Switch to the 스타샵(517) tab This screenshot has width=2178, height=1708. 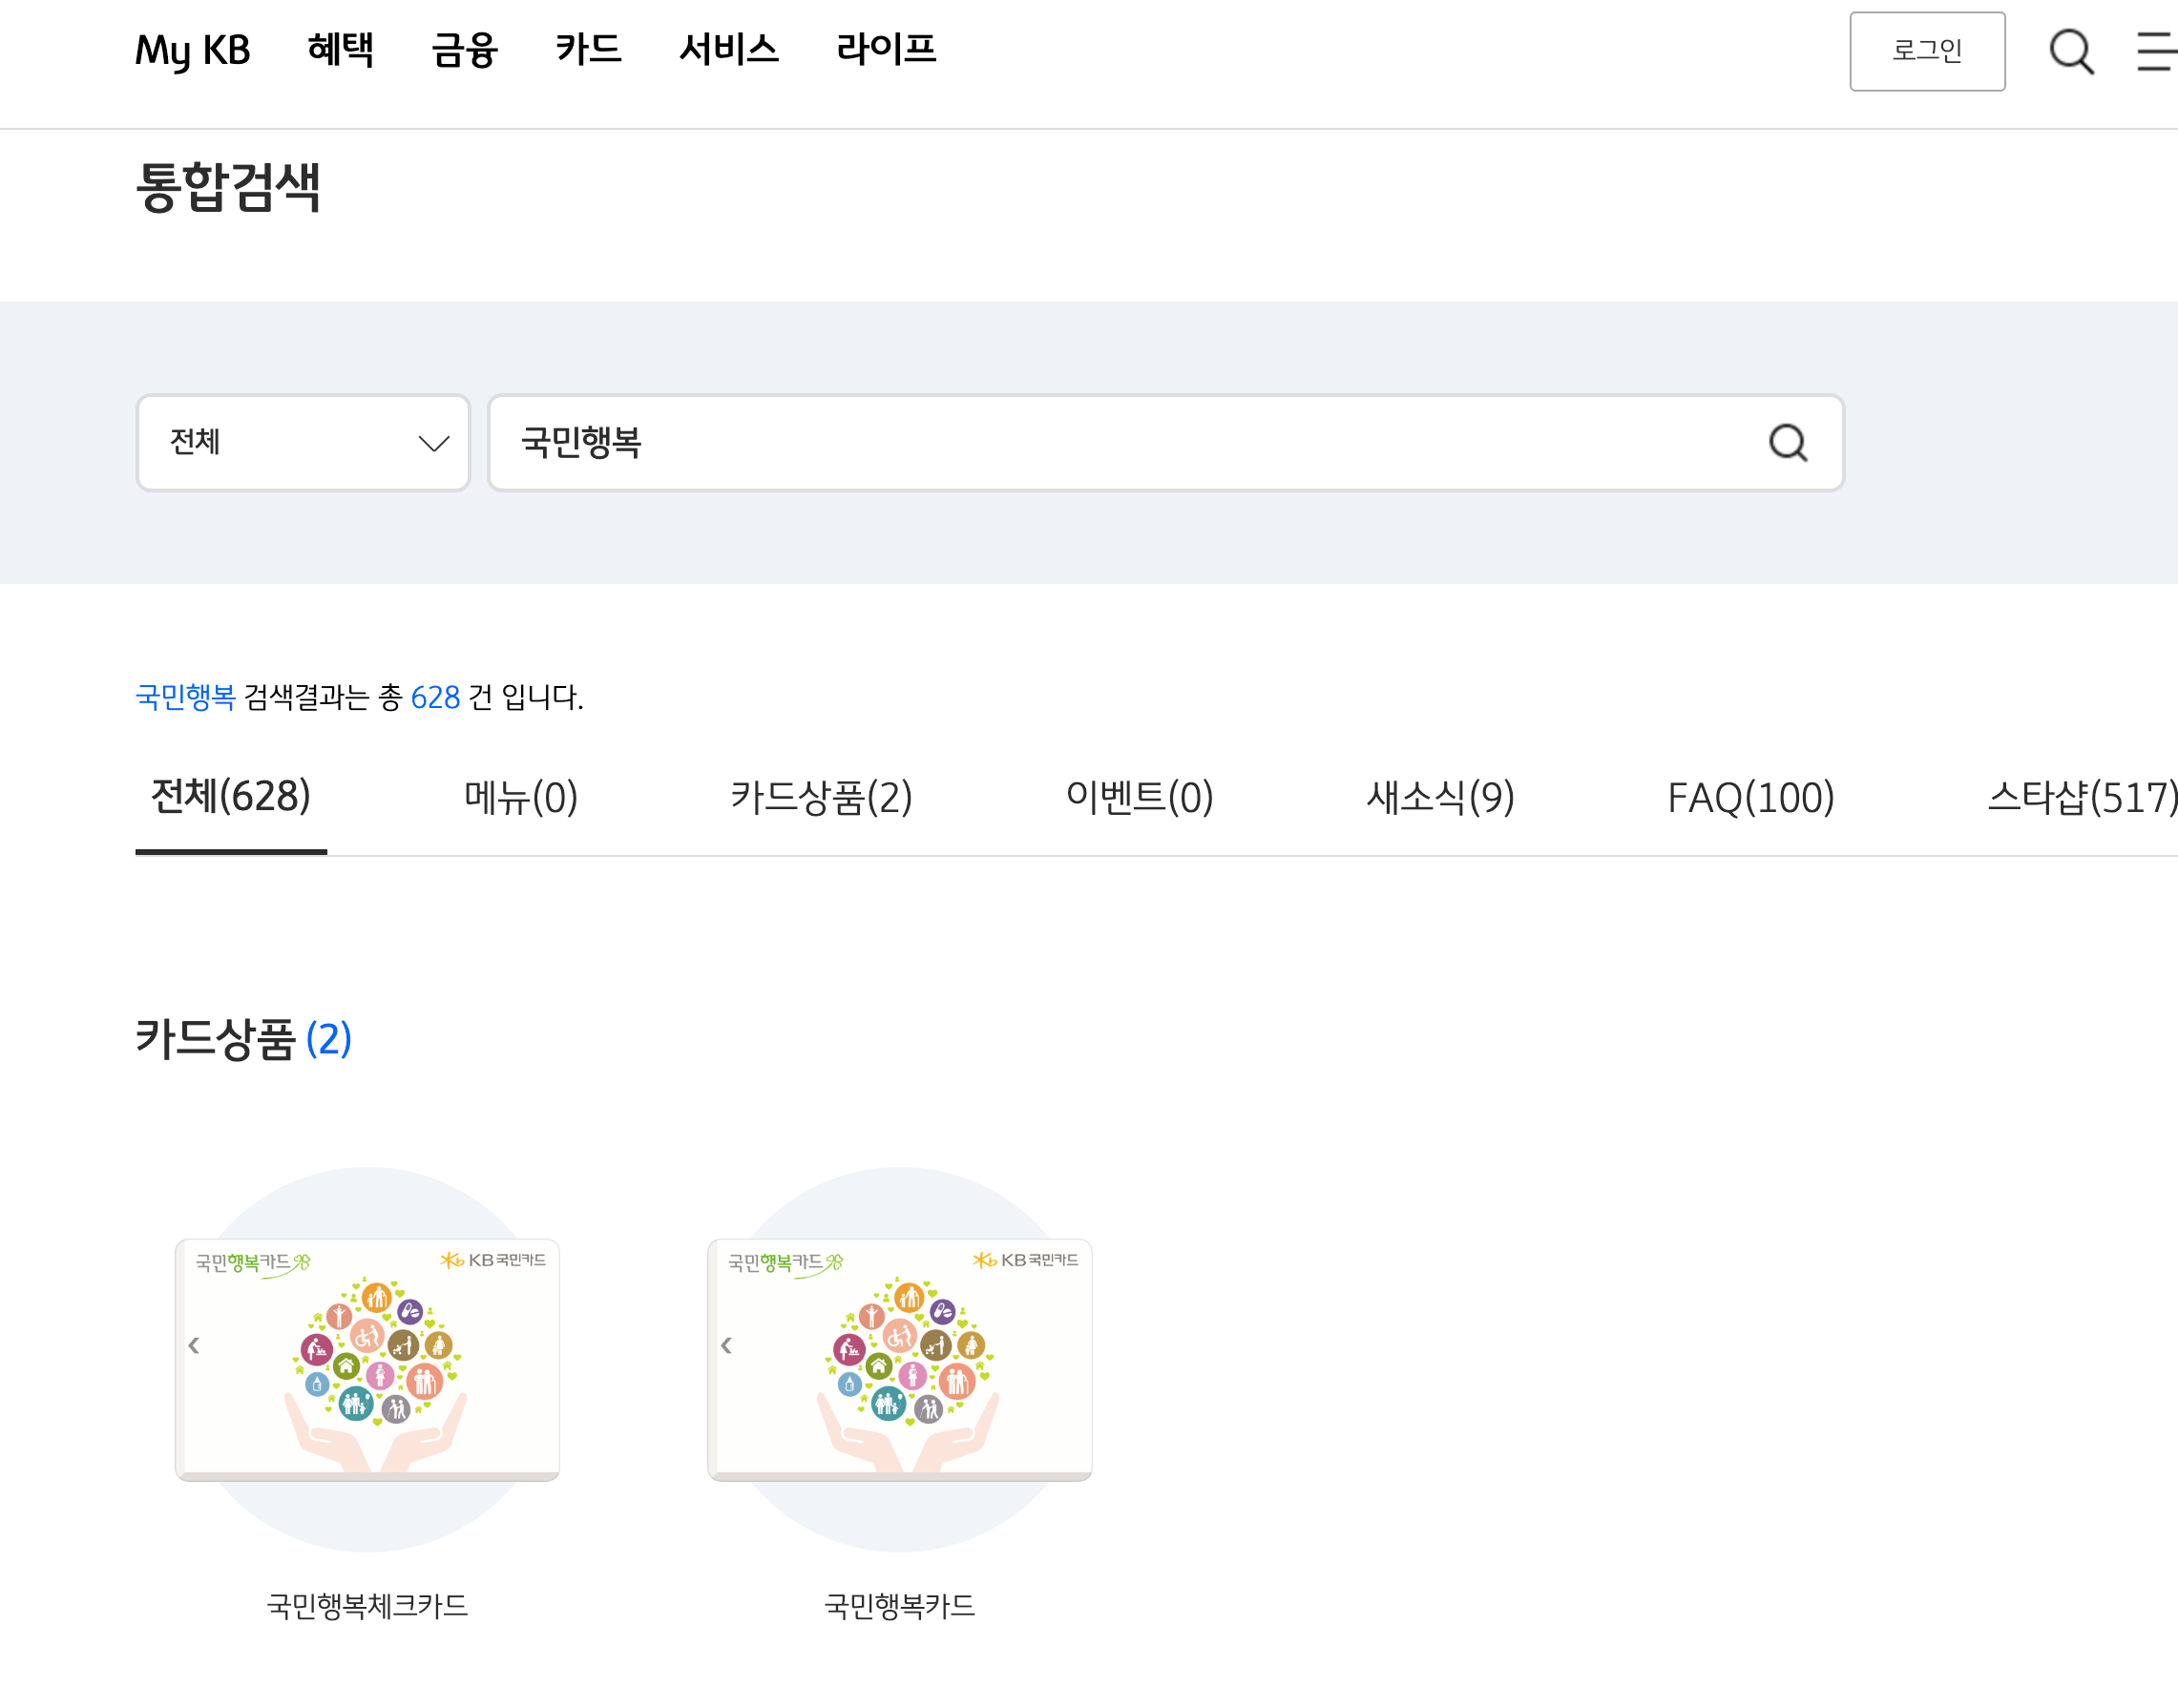[x=2080, y=798]
